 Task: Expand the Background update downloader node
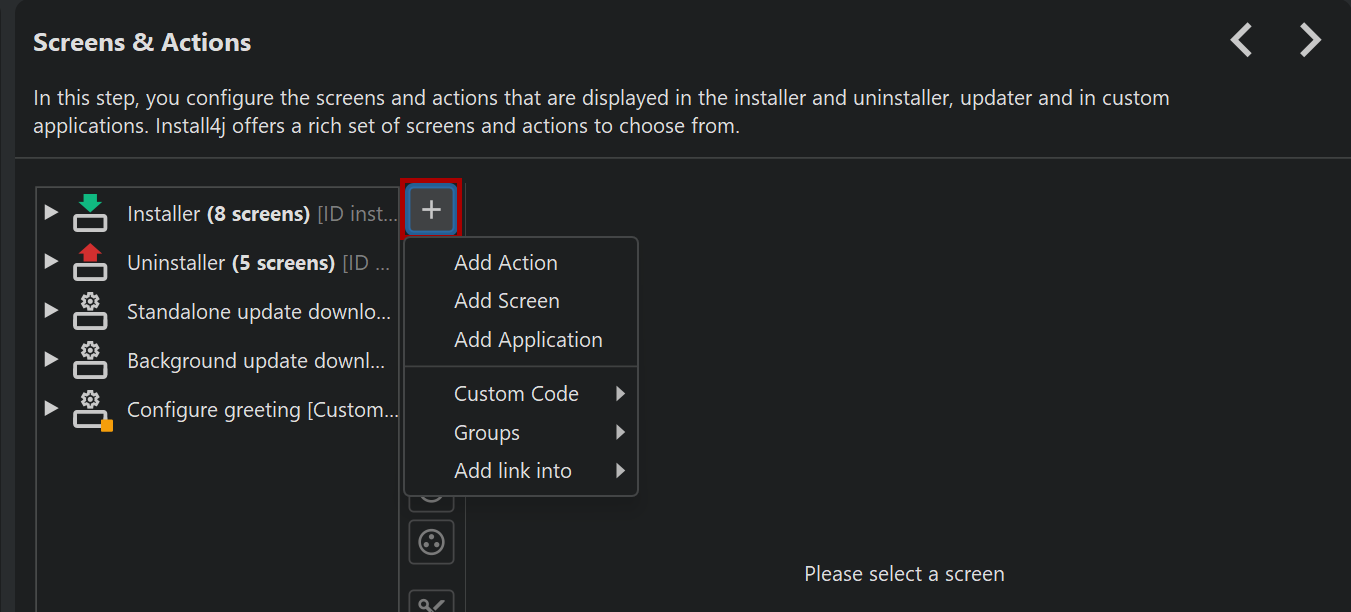[51, 359]
